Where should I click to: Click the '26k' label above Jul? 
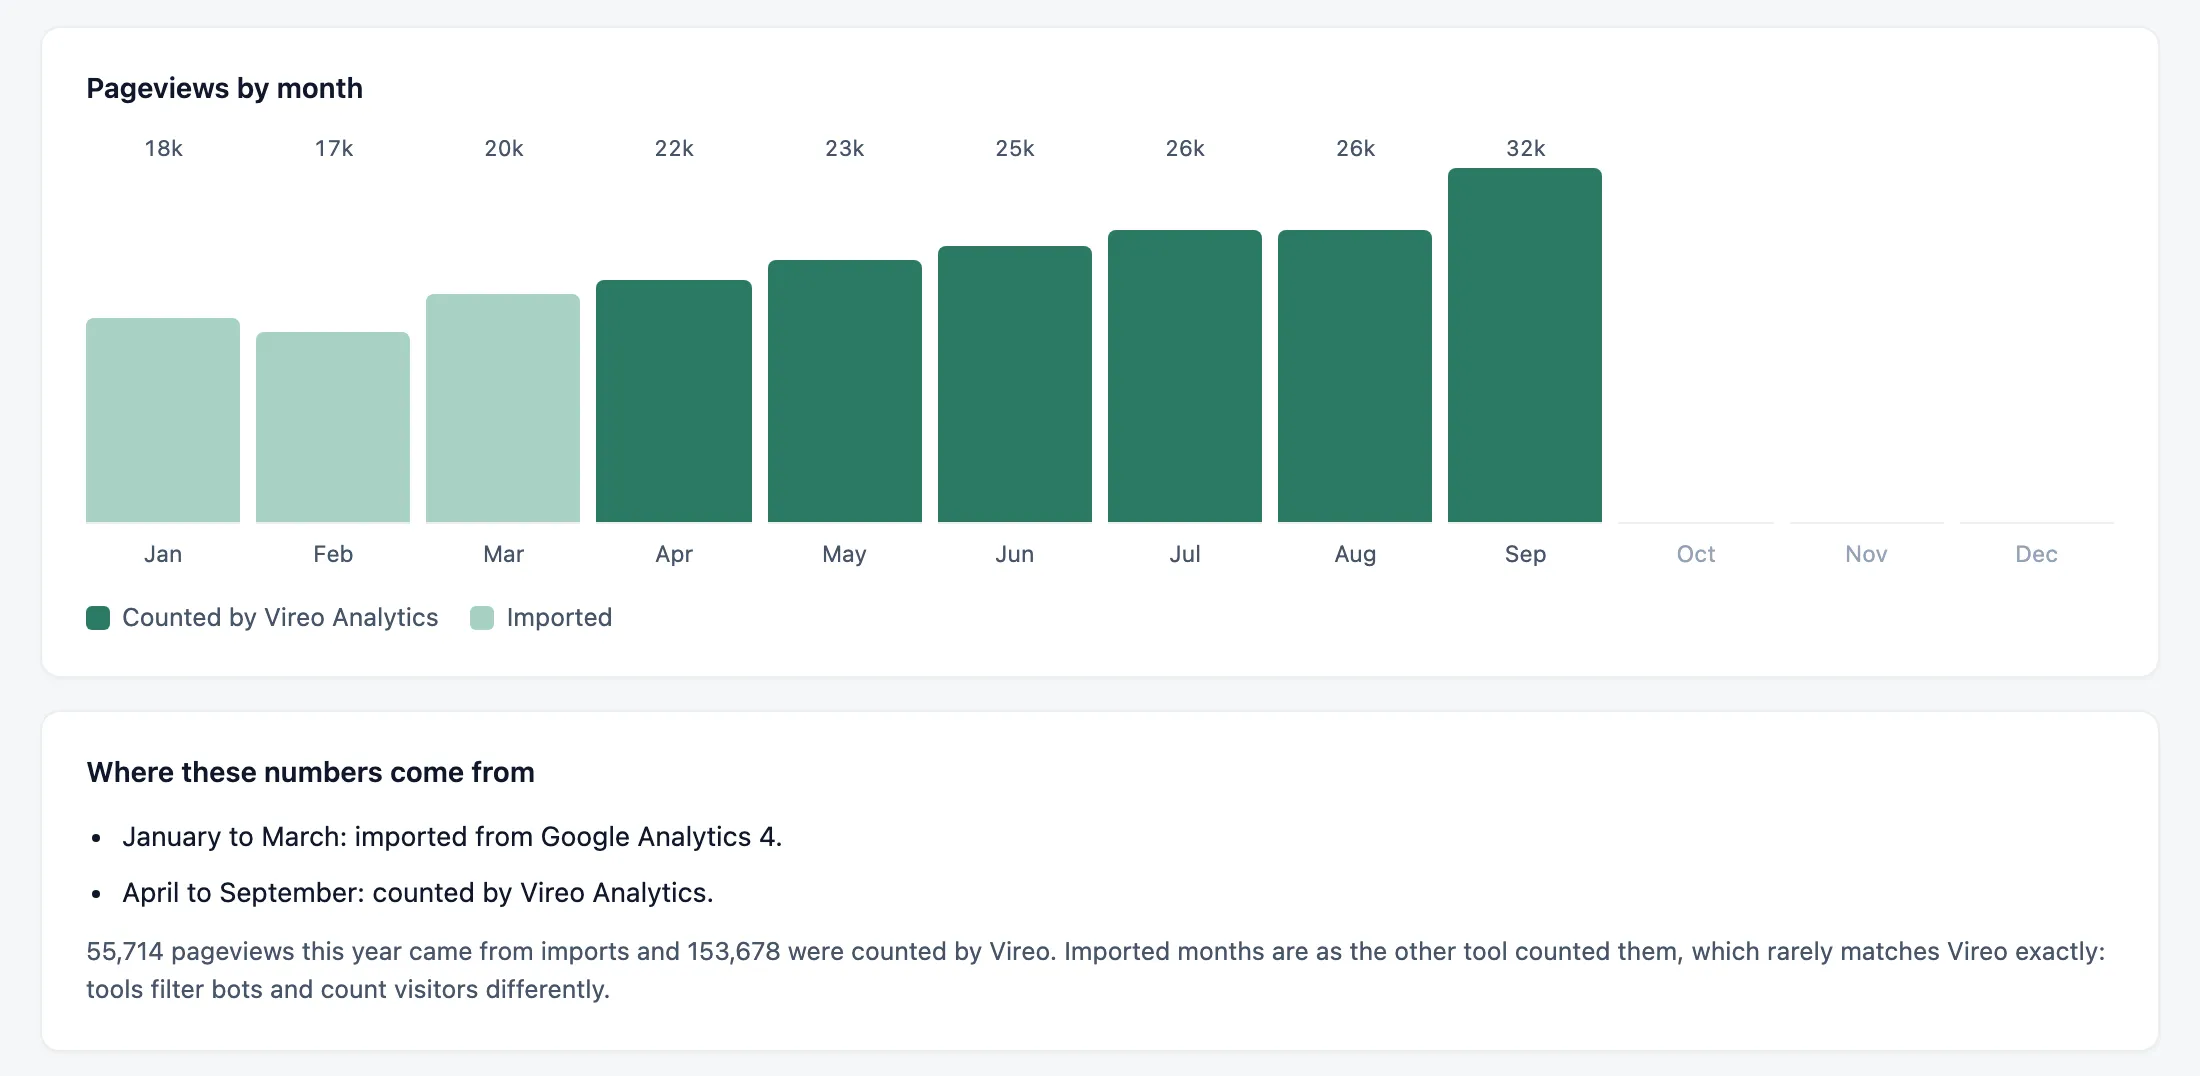1185,149
